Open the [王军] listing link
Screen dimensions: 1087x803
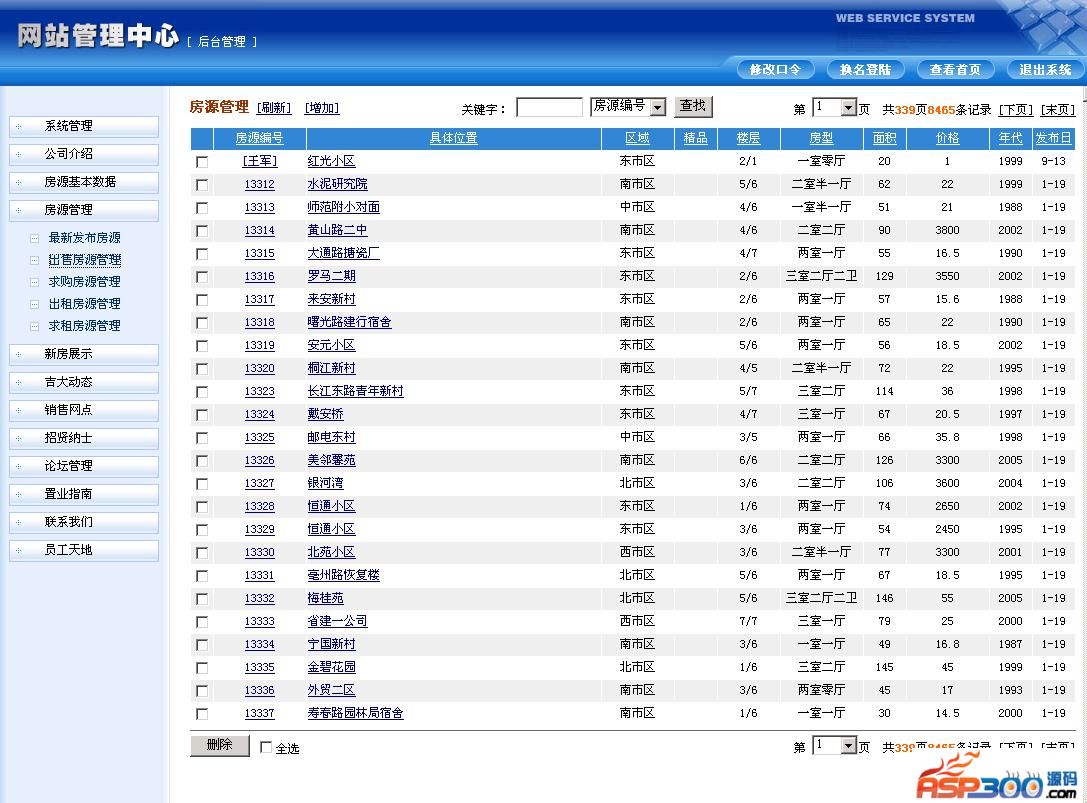click(x=259, y=161)
